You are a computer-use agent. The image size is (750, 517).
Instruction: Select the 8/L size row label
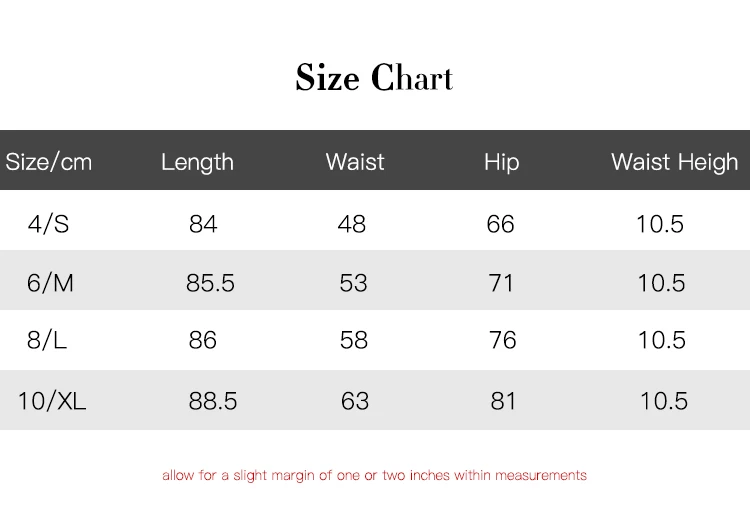47,341
